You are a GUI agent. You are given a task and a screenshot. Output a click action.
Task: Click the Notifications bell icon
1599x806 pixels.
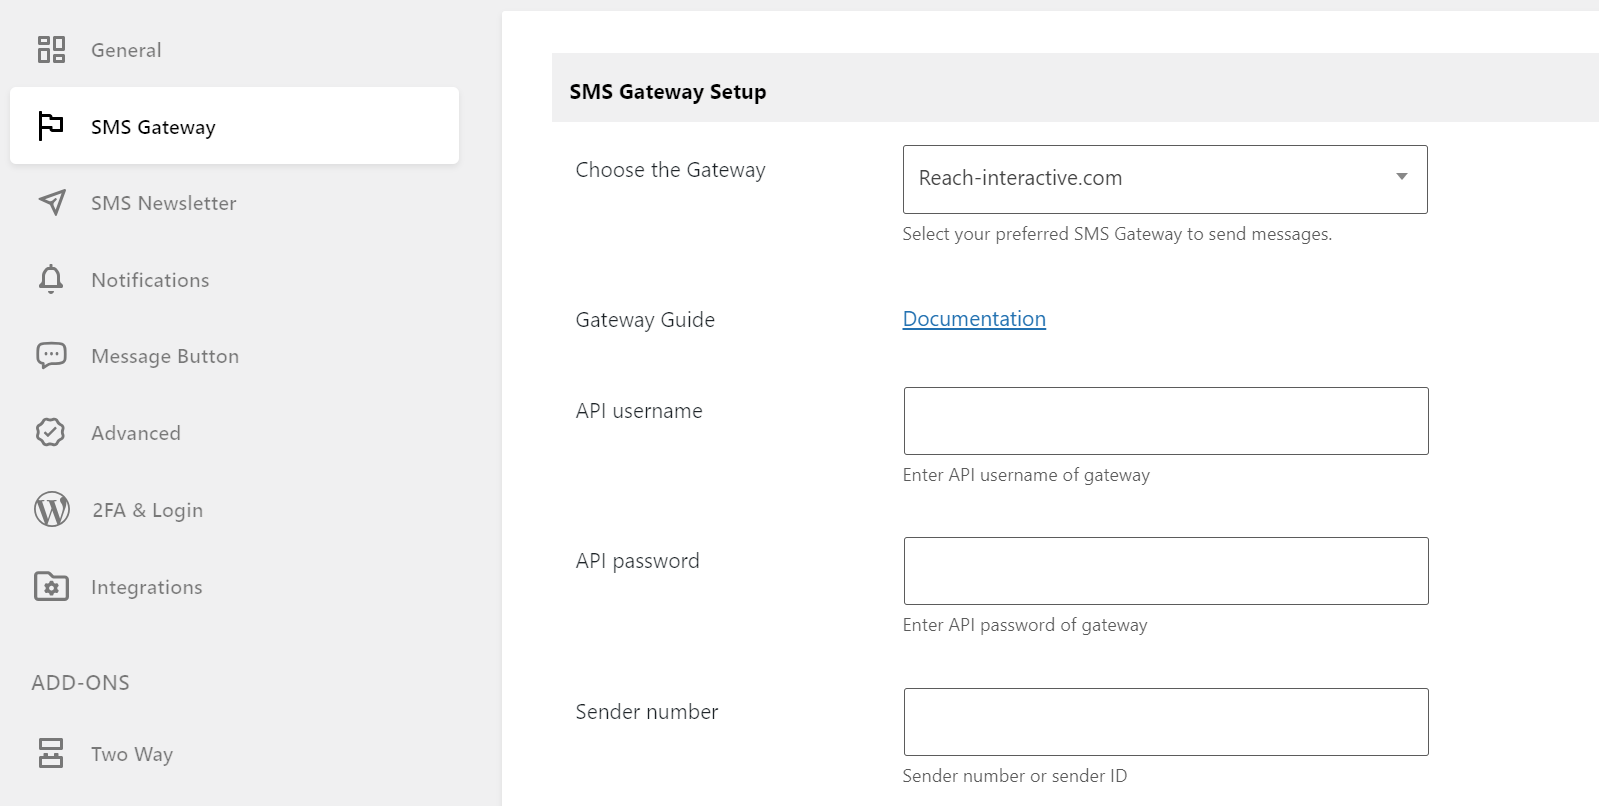coord(51,279)
